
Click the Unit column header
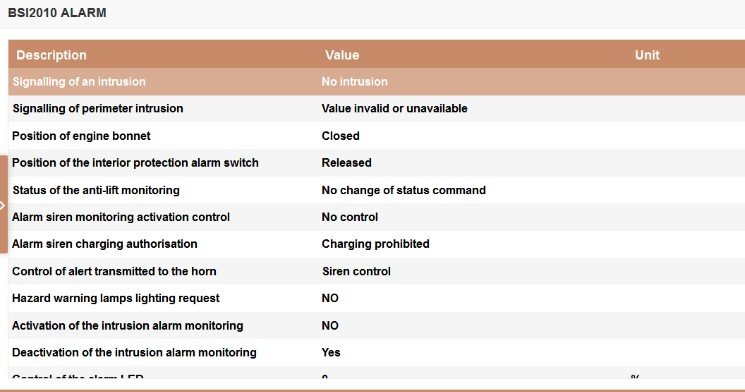click(647, 55)
